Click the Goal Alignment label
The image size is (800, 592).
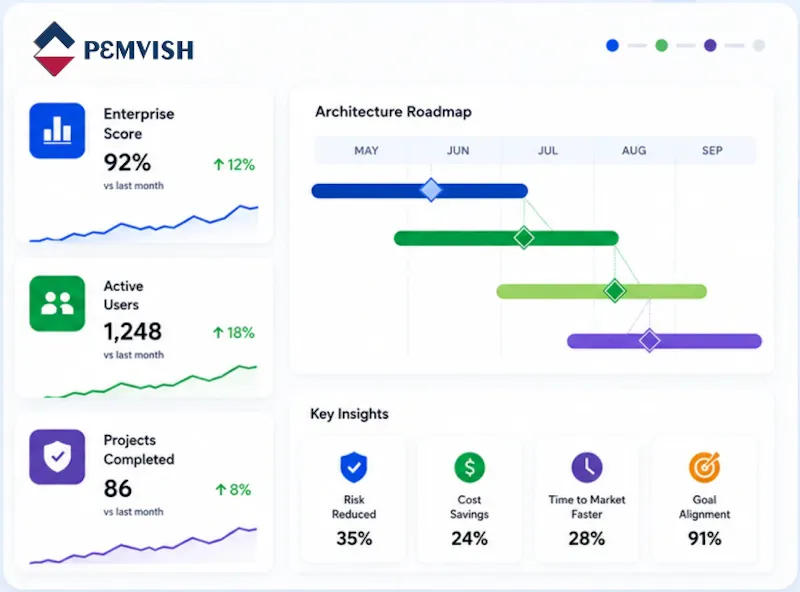tap(705, 507)
